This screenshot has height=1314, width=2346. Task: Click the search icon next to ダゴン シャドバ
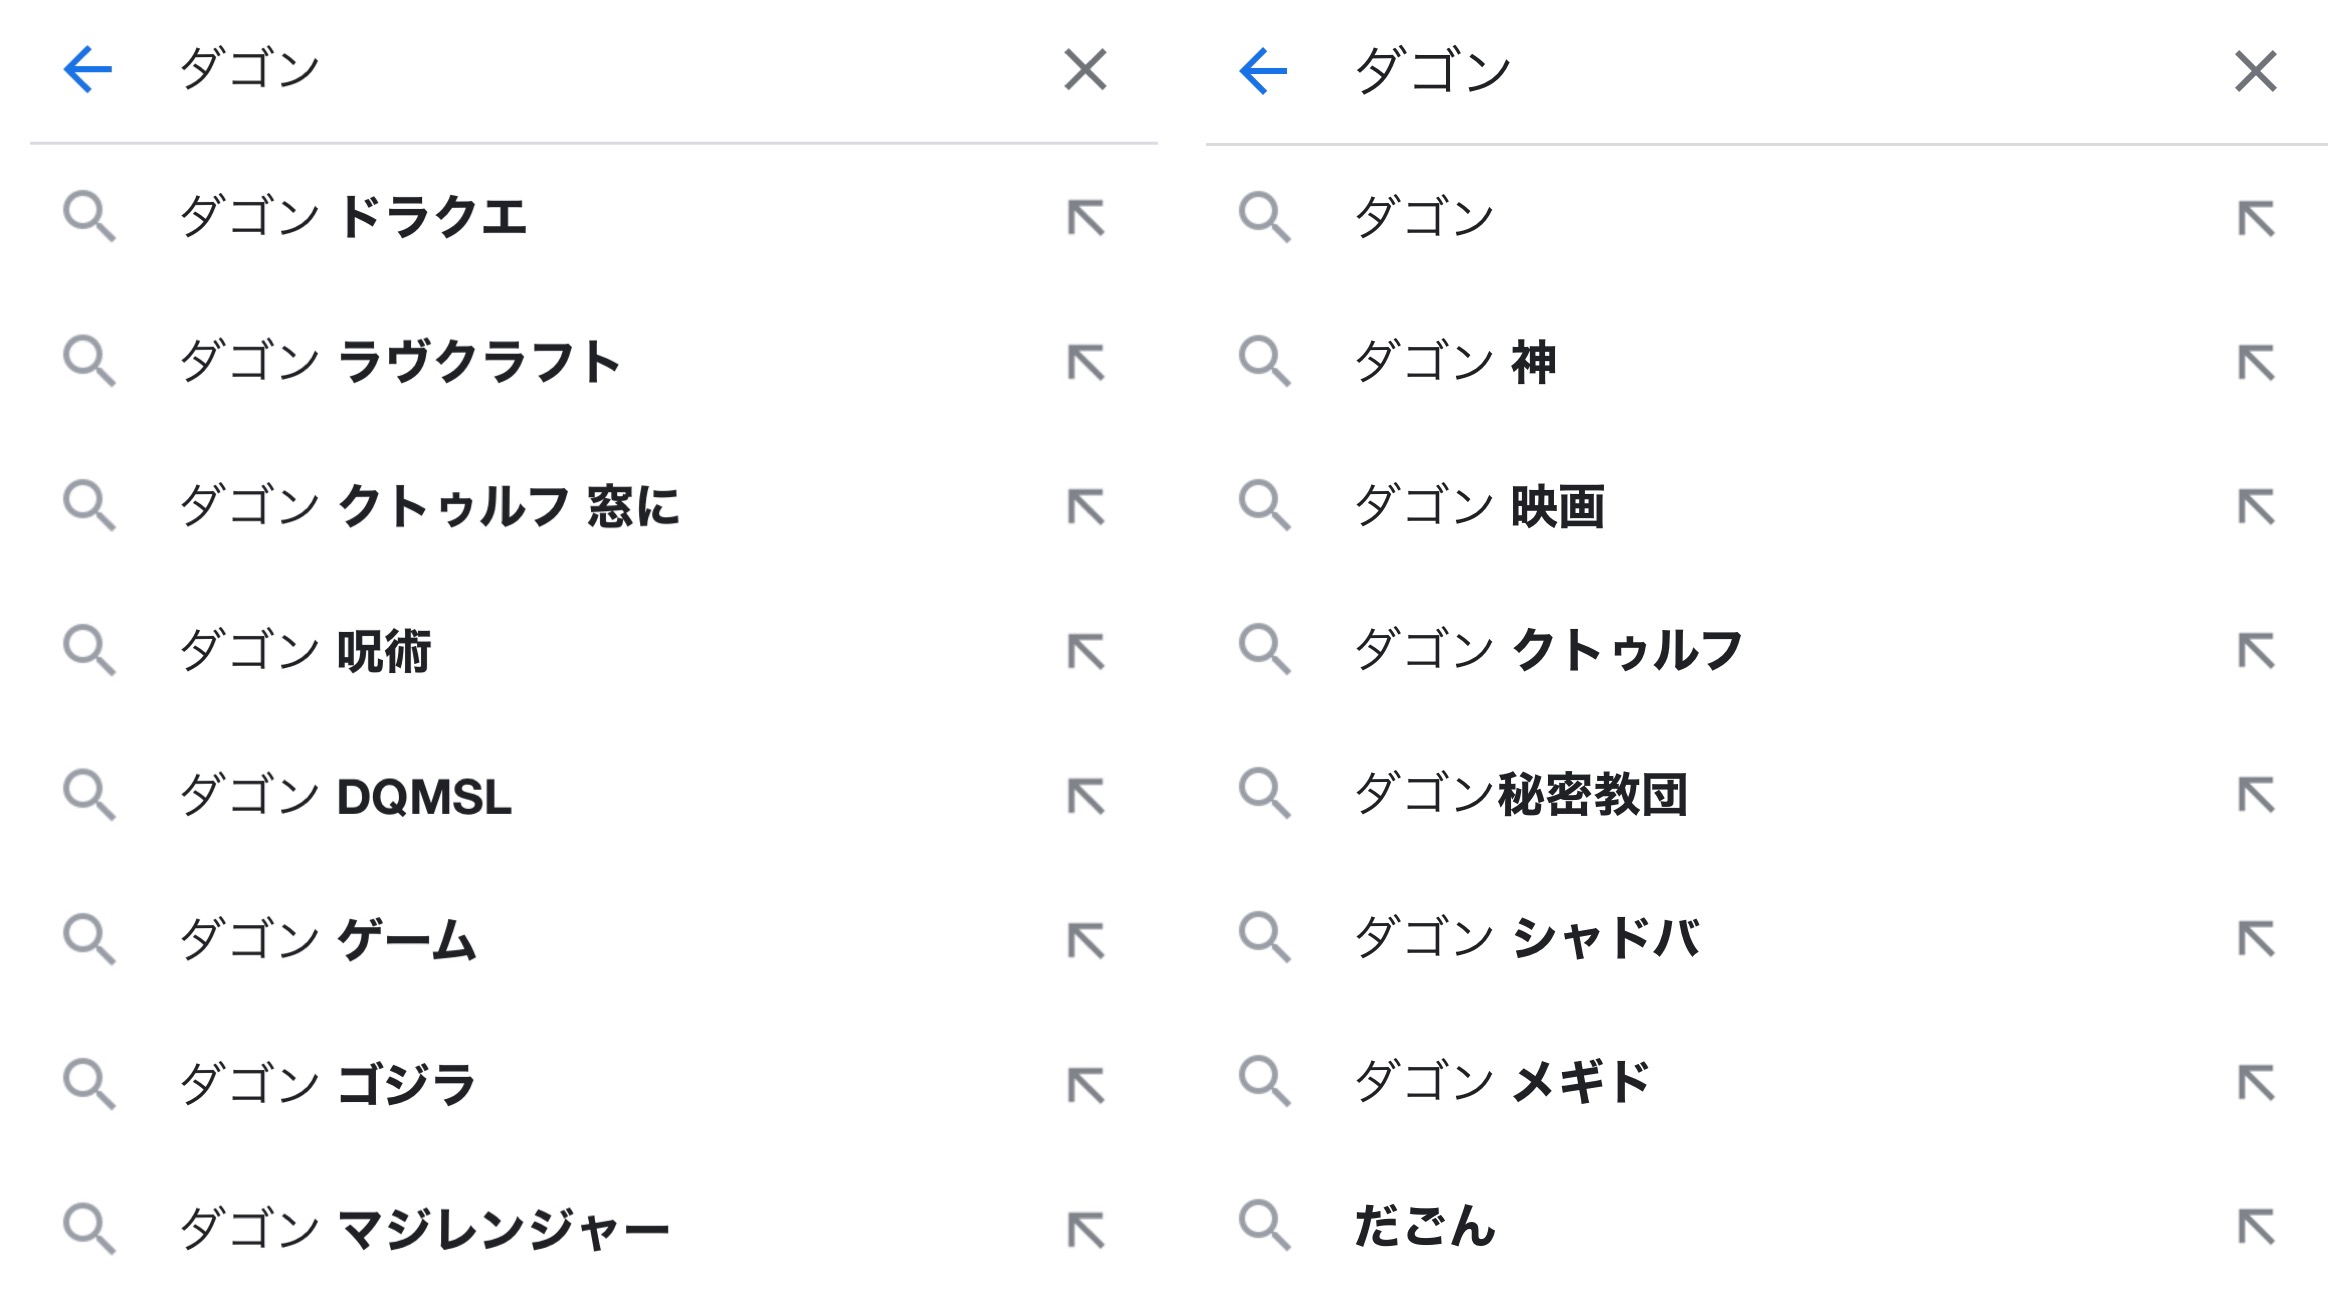click(1264, 938)
